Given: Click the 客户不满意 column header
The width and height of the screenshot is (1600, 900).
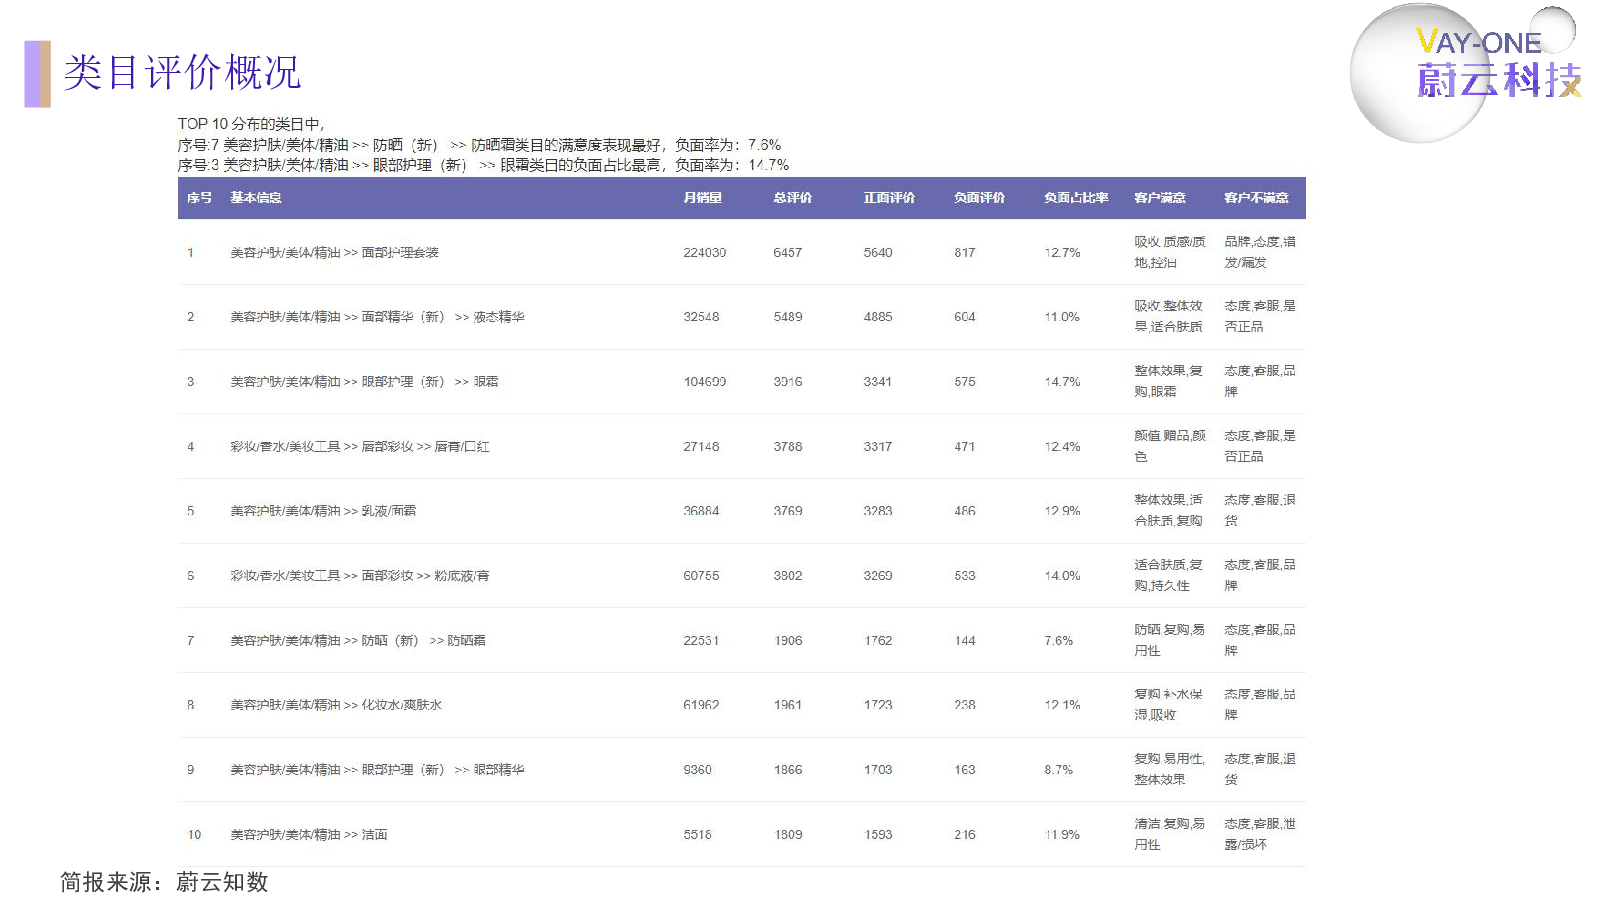Looking at the screenshot, I should click(1256, 198).
